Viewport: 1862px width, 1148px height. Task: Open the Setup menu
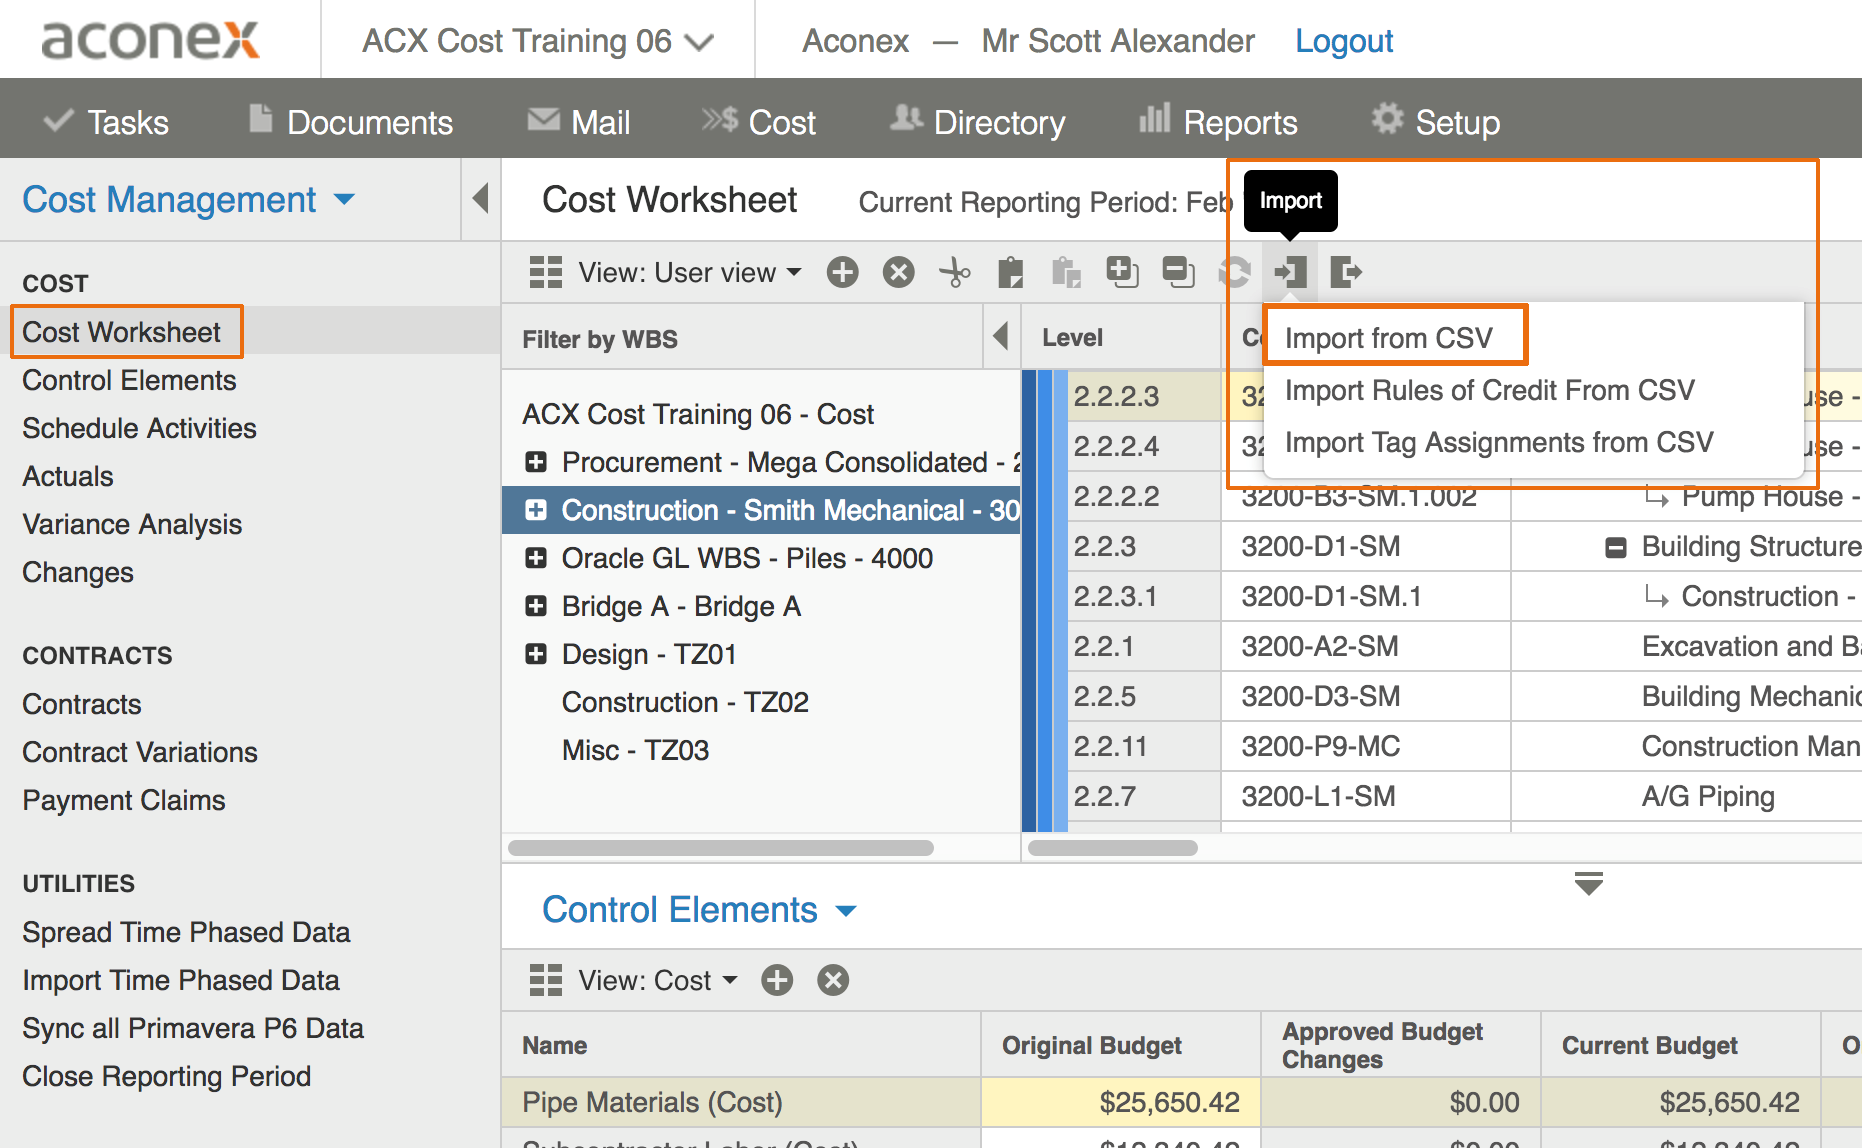click(x=1435, y=122)
